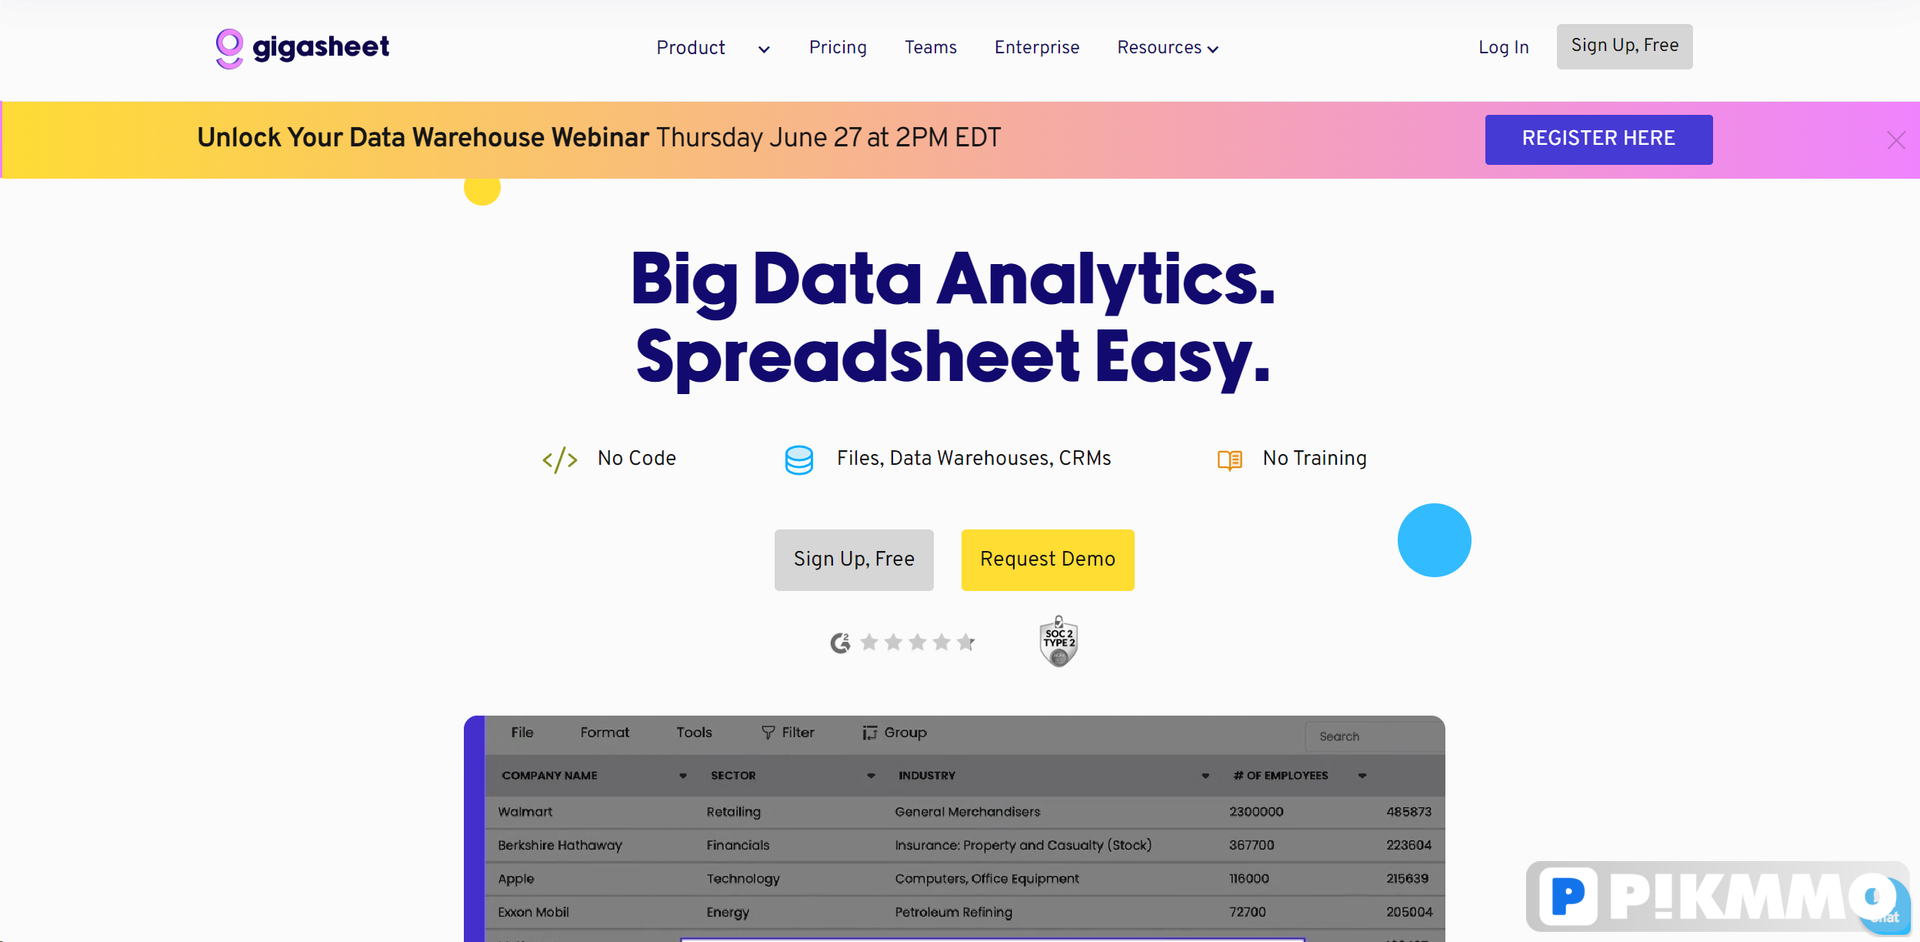Click the Retailing cell
This screenshot has height=942, width=1920.
tap(733, 812)
